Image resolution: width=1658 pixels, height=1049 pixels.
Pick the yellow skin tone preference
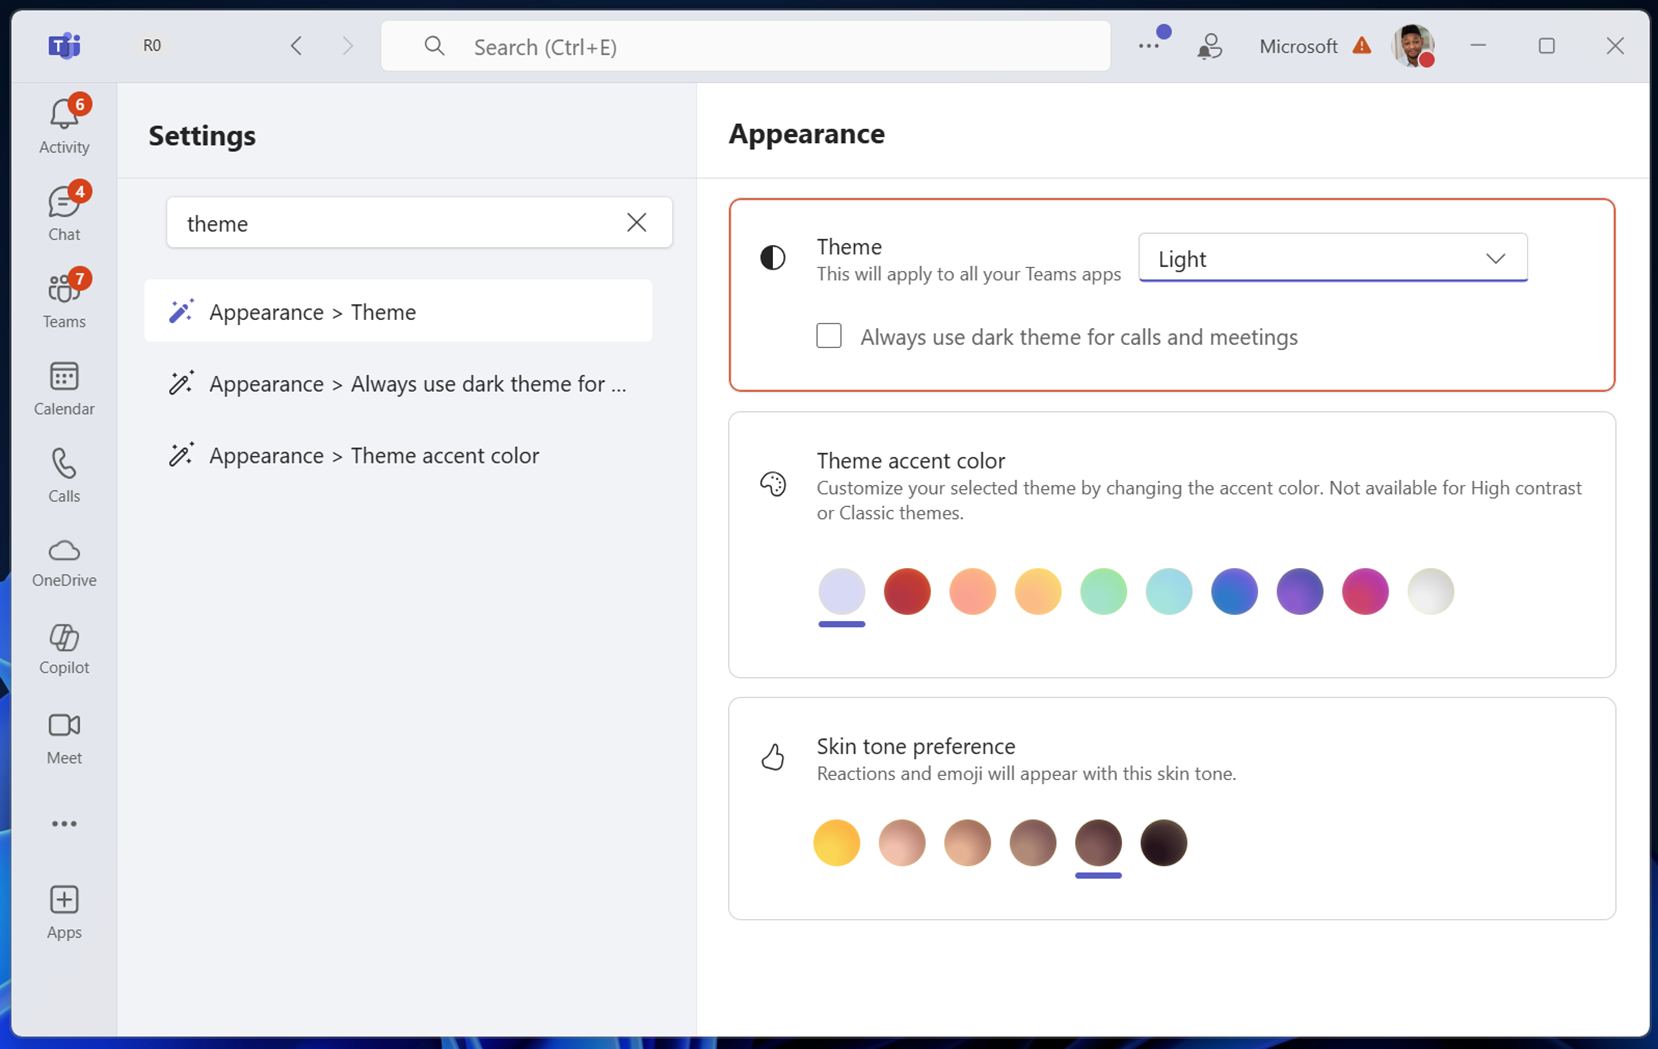(x=836, y=842)
